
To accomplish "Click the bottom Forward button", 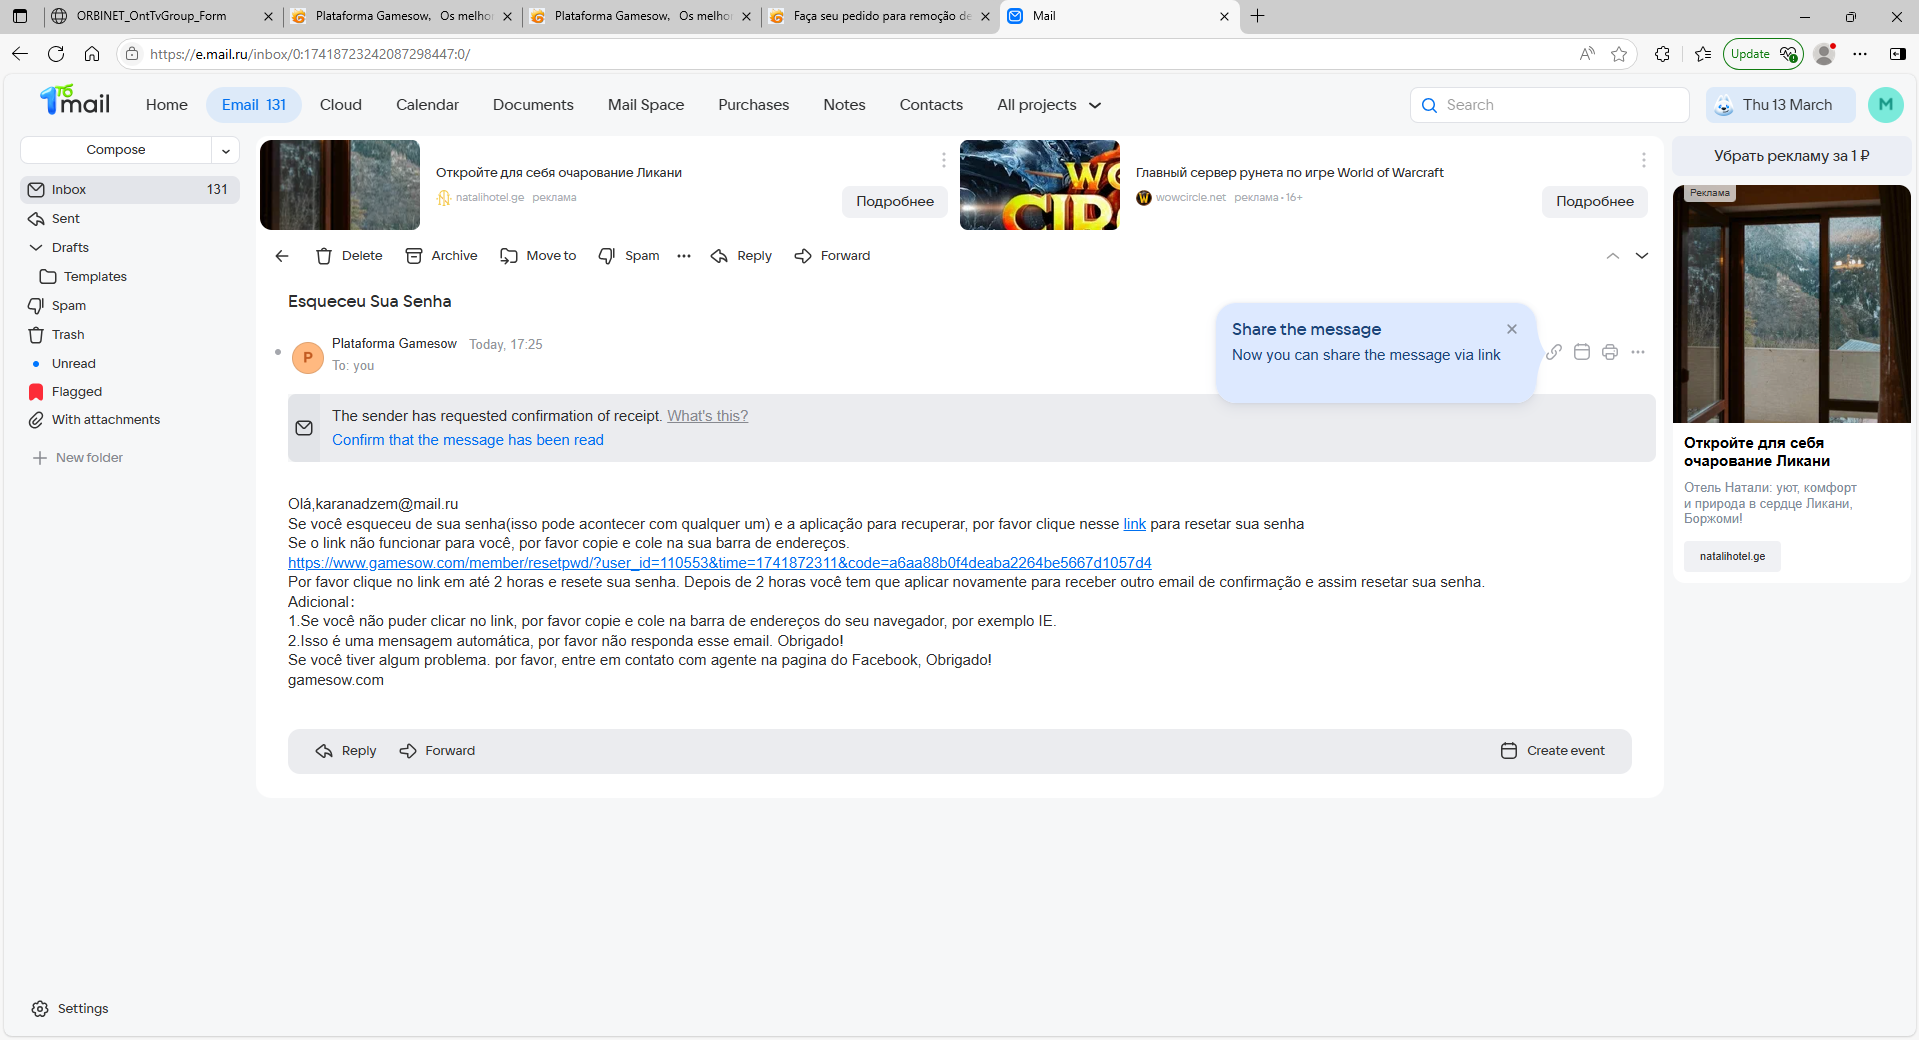I will point(437,751).
